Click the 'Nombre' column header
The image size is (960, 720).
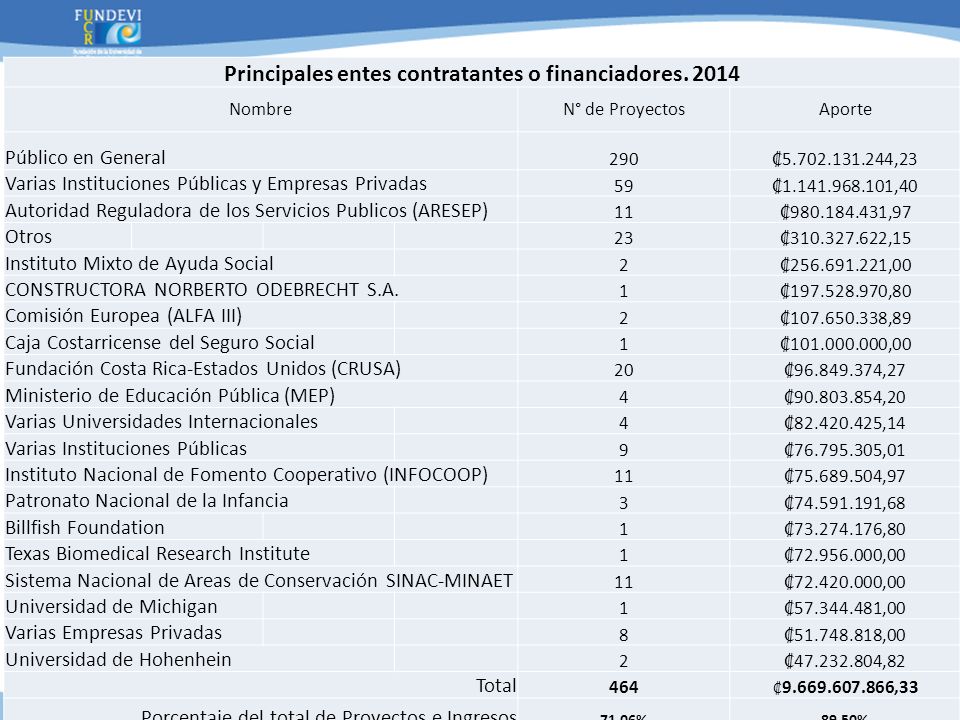260,109
